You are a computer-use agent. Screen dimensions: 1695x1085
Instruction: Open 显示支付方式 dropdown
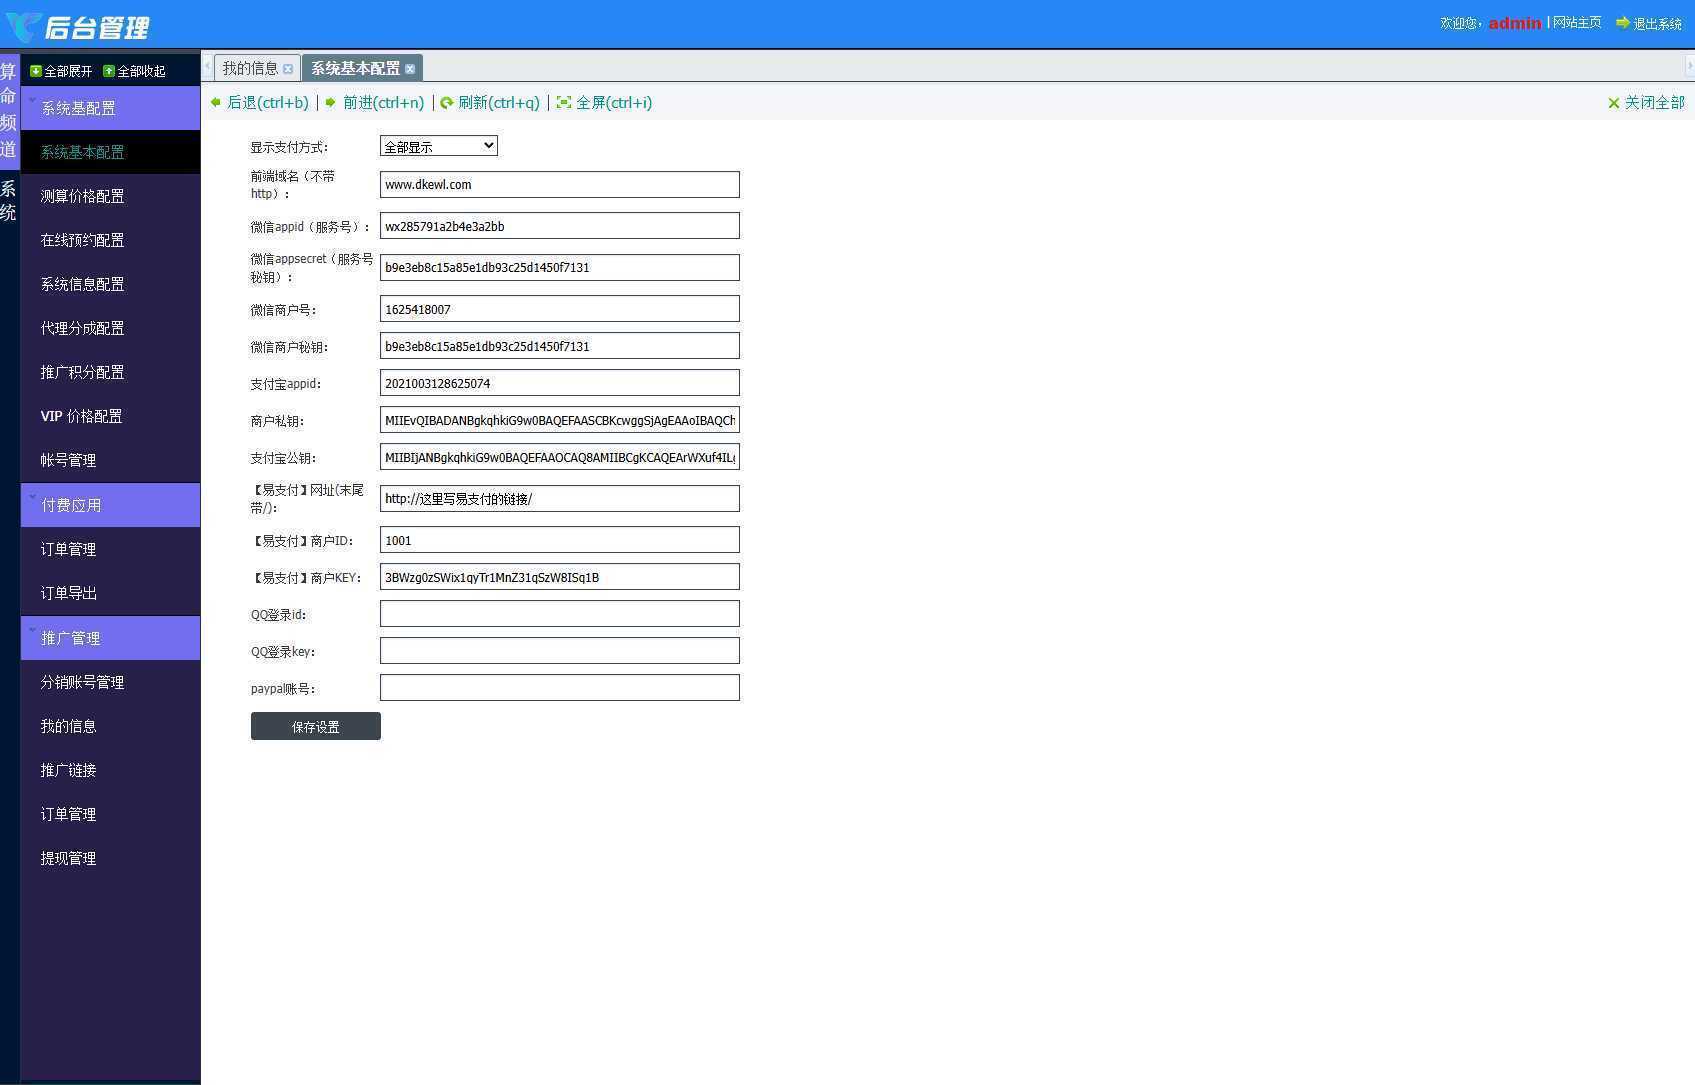tap(439, 146)
